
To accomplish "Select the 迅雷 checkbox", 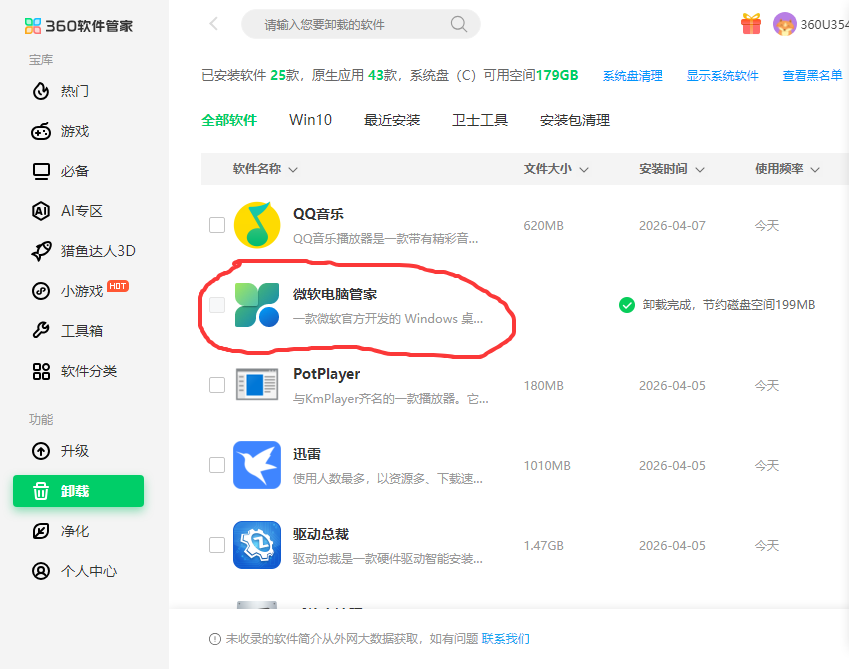I will pos(217,465).
